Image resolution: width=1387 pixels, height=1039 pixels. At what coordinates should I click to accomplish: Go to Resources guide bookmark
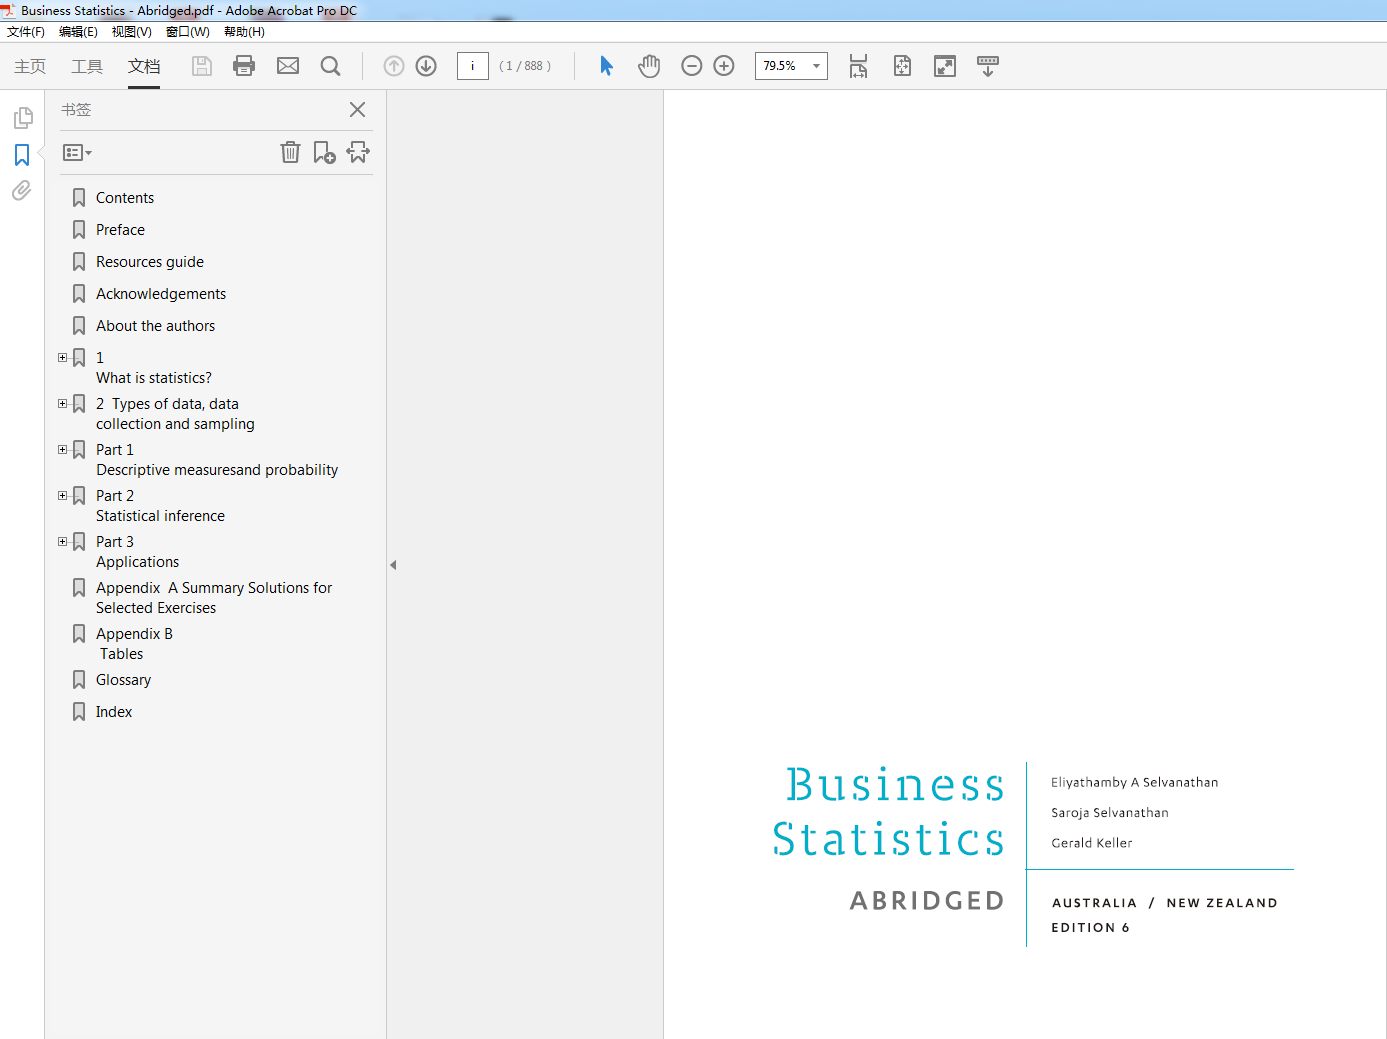[150, 262]
